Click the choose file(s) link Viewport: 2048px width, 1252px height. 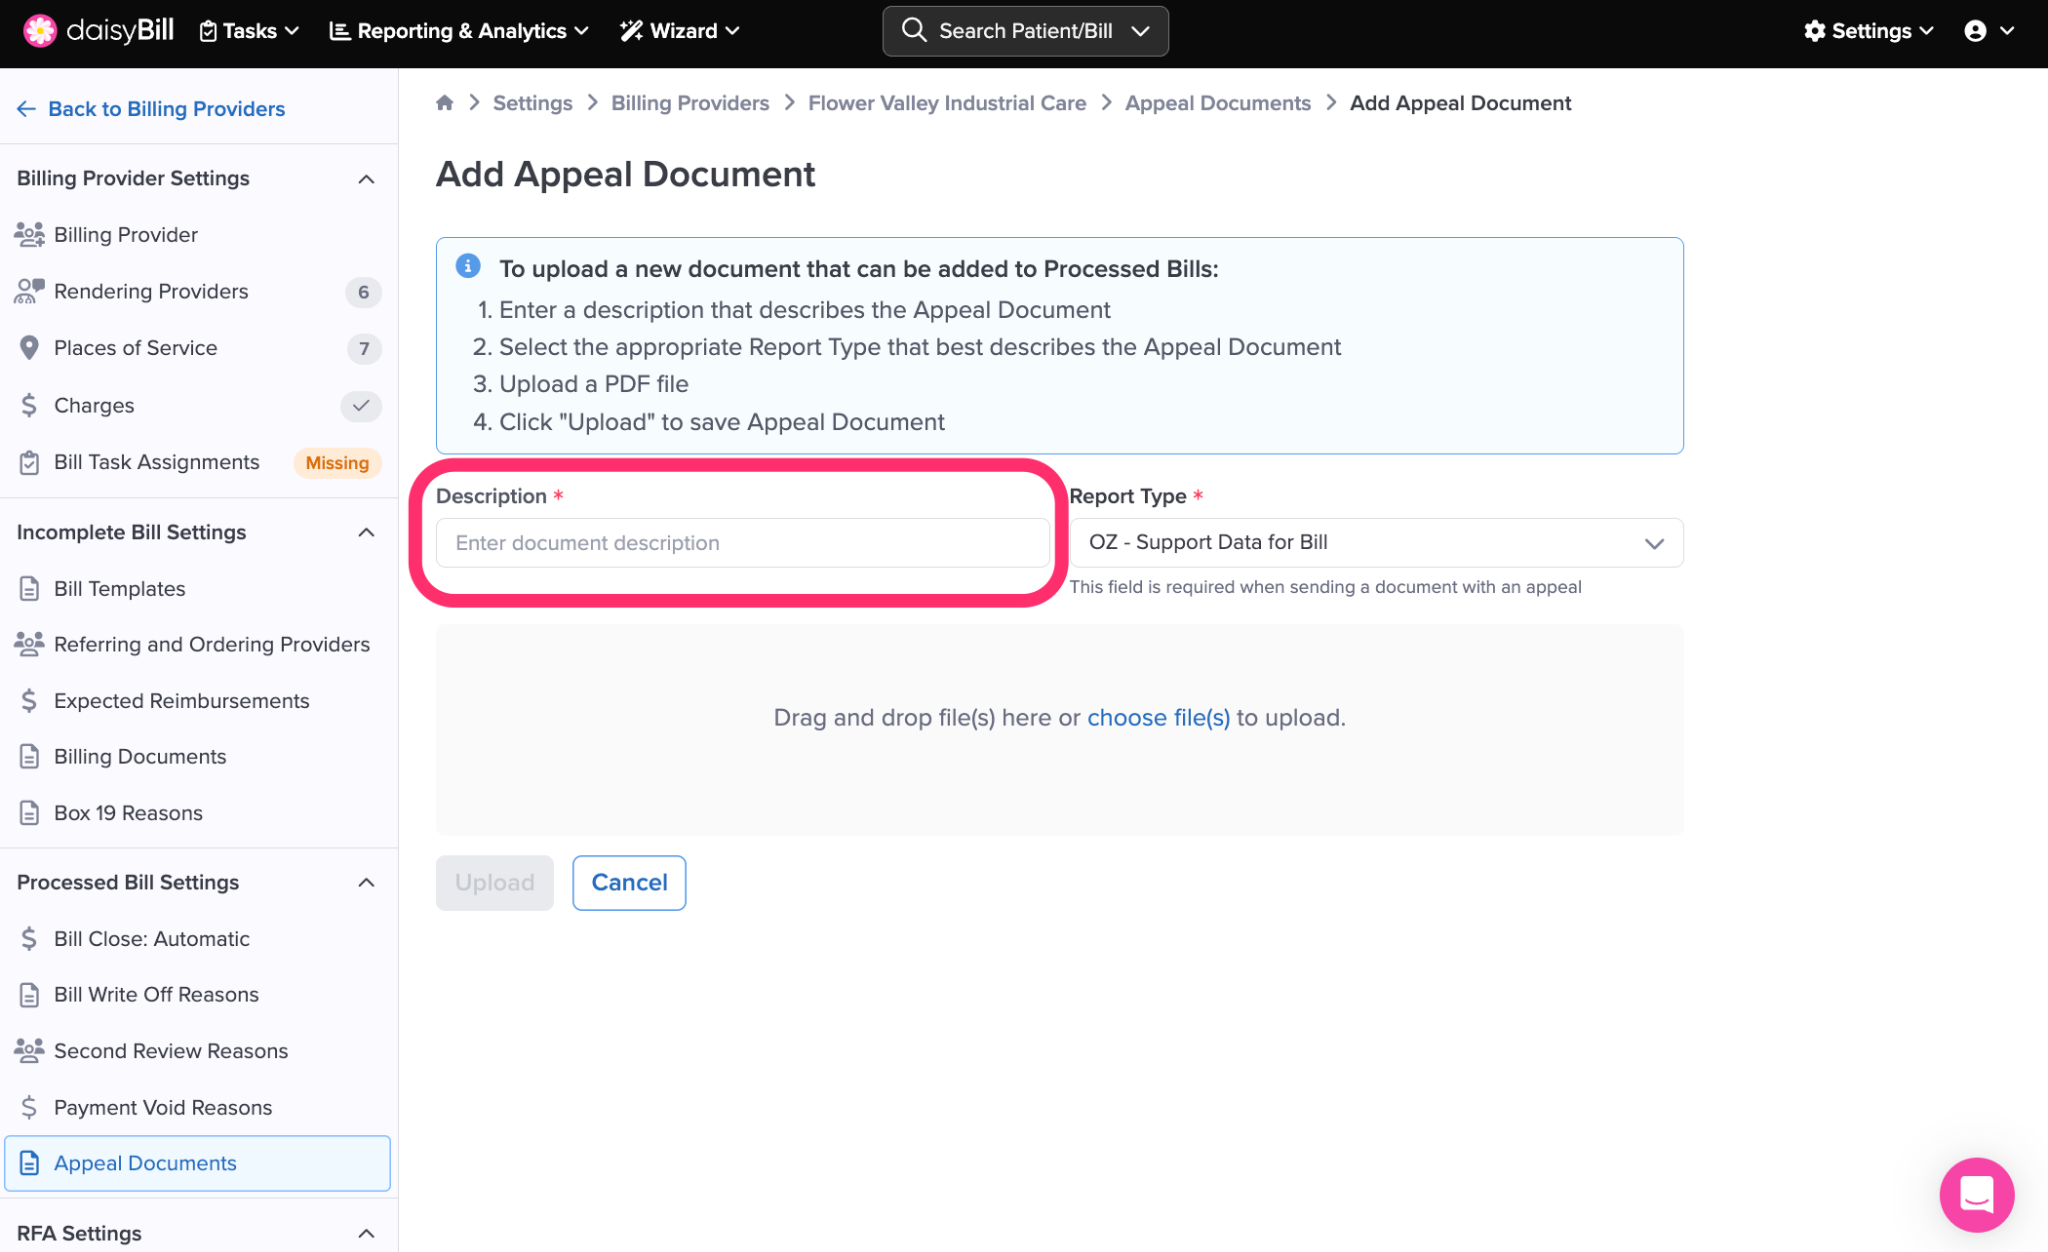pos(1158,718)
